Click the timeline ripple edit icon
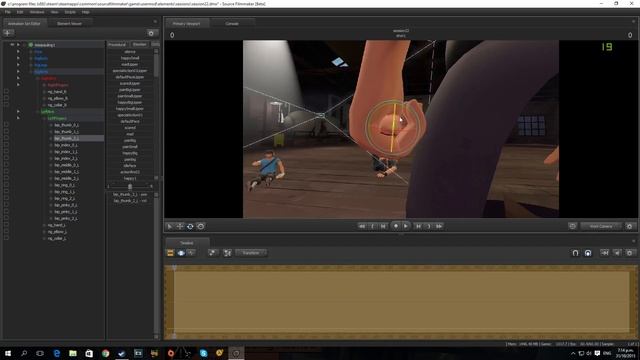 coord(604,253)
